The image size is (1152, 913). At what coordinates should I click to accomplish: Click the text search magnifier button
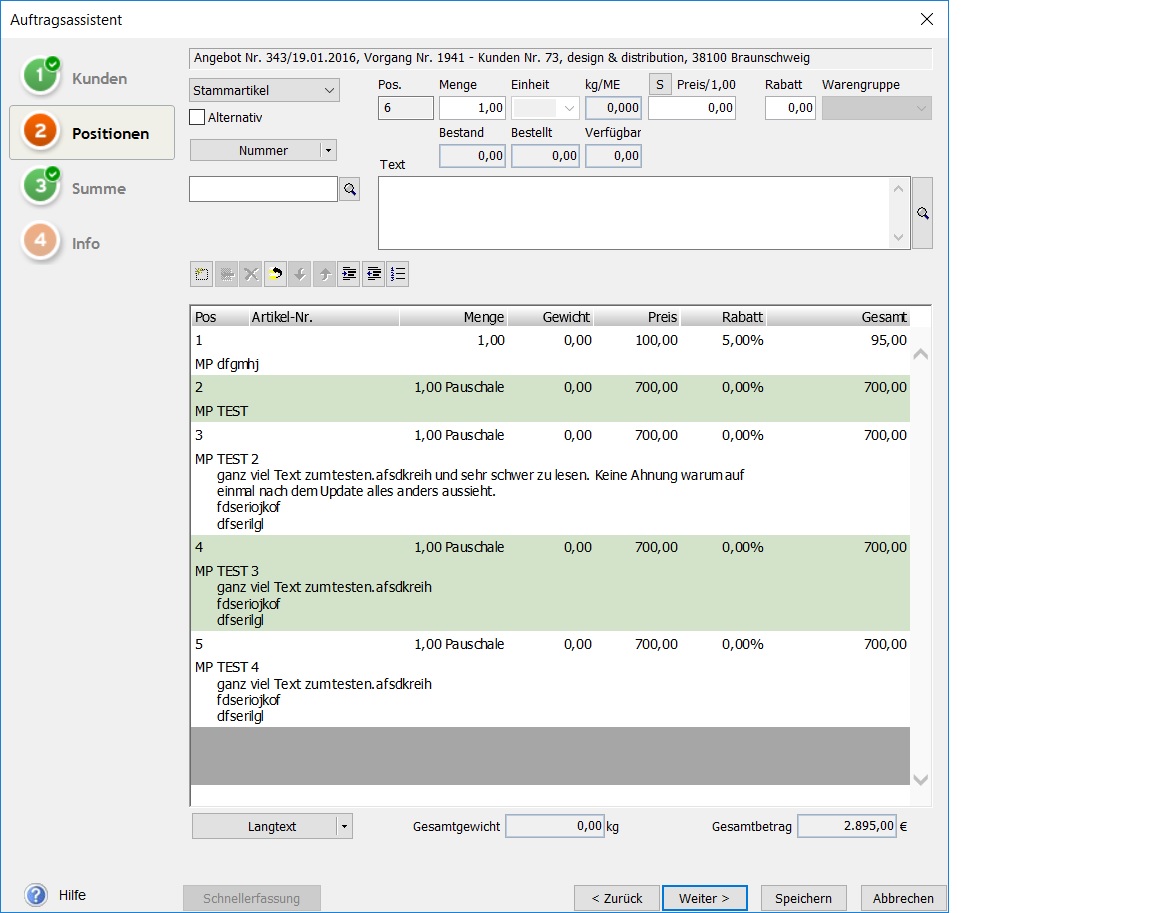point(923,213)
